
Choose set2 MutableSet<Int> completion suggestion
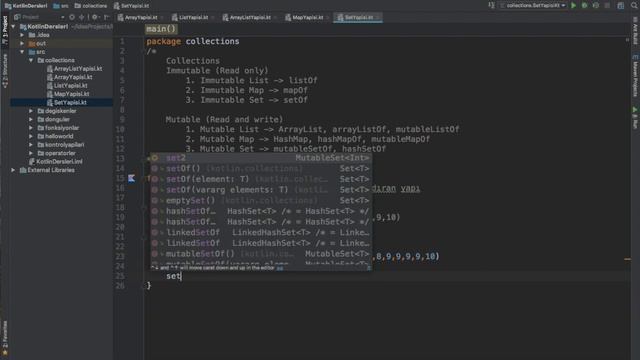[261, 158]
